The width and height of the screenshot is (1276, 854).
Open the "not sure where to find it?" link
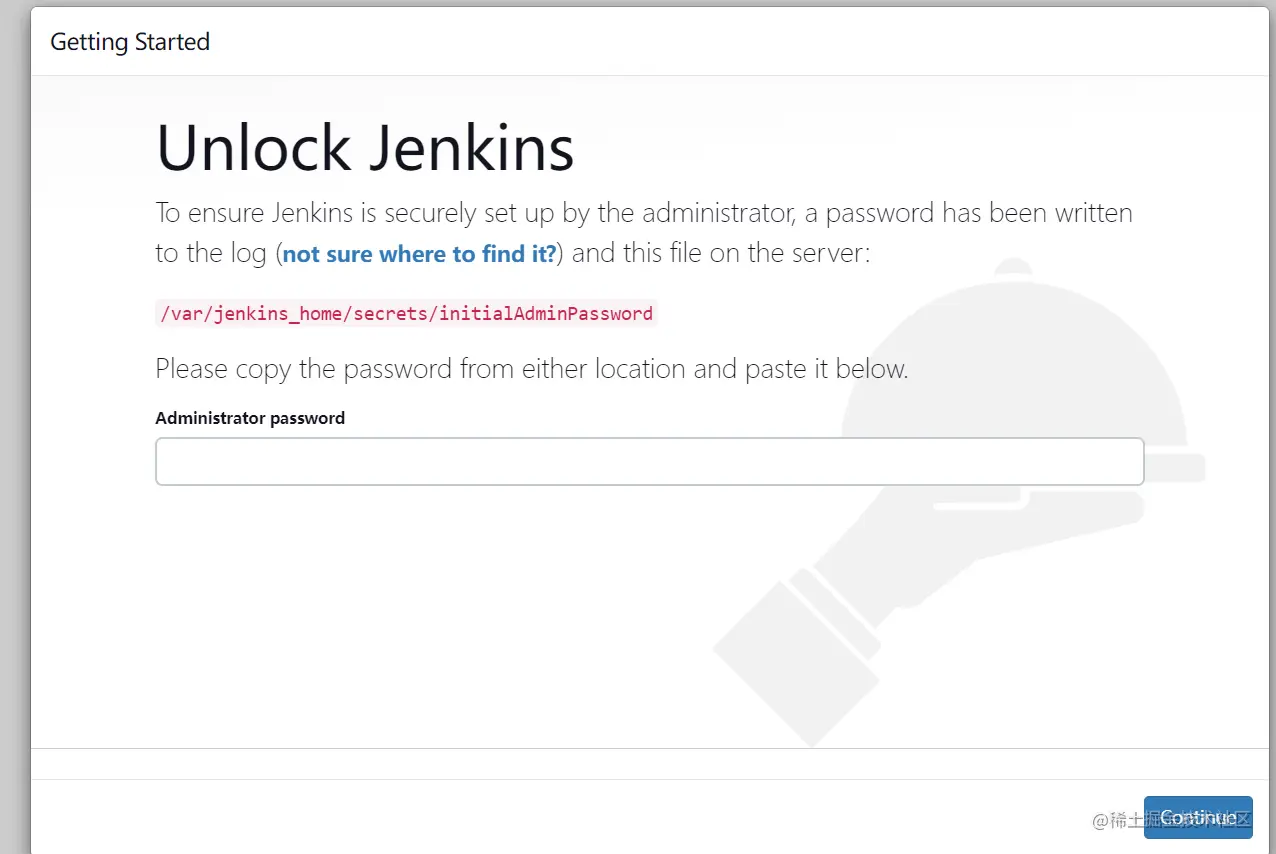pyautogui.click(x=419, y=254)
